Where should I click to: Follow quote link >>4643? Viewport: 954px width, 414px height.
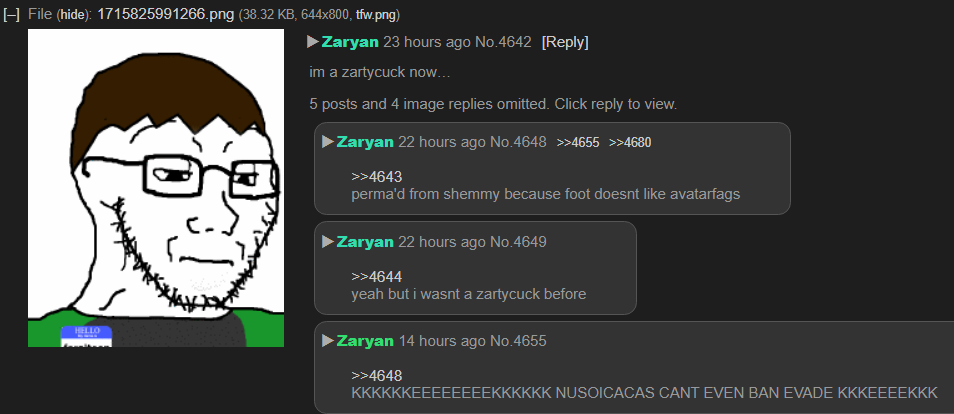tap(377, 177)
